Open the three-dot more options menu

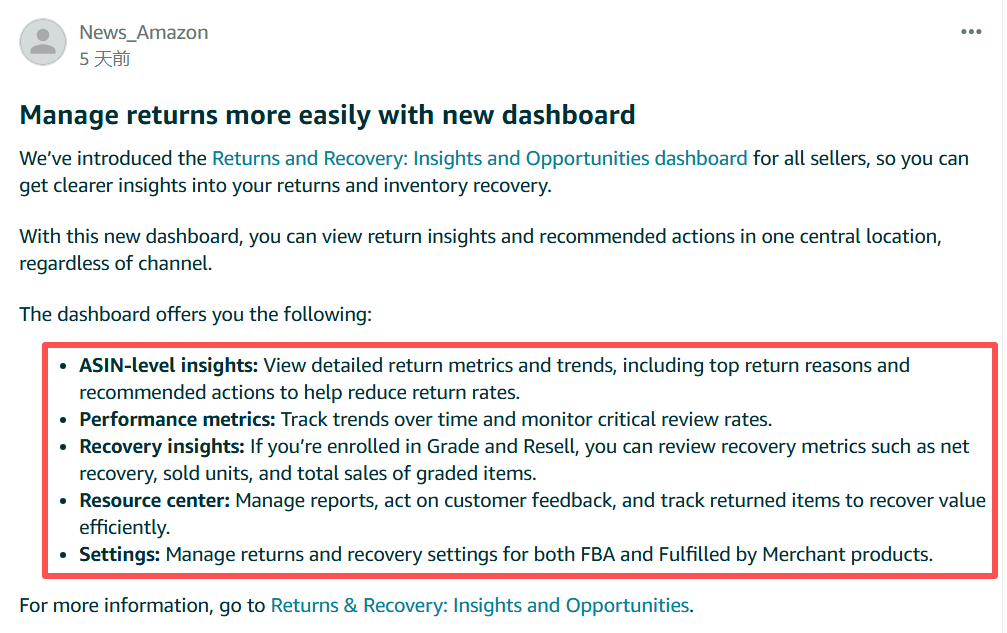click(971, 32)
